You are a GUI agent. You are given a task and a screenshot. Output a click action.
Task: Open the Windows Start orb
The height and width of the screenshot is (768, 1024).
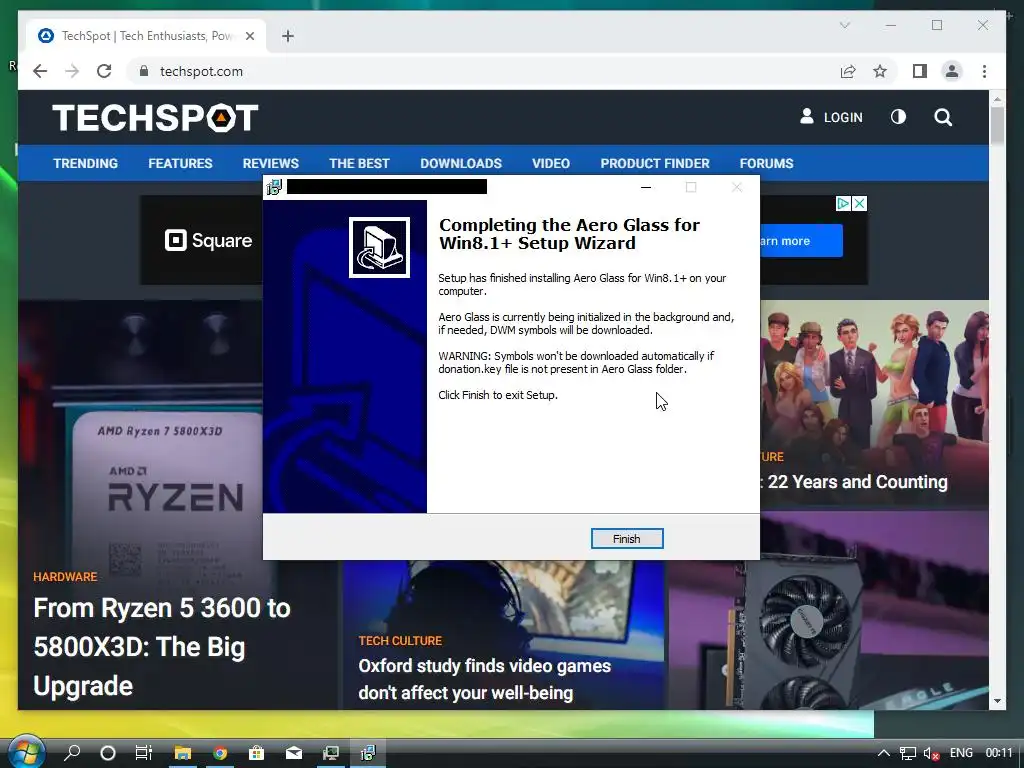(25, 752)
